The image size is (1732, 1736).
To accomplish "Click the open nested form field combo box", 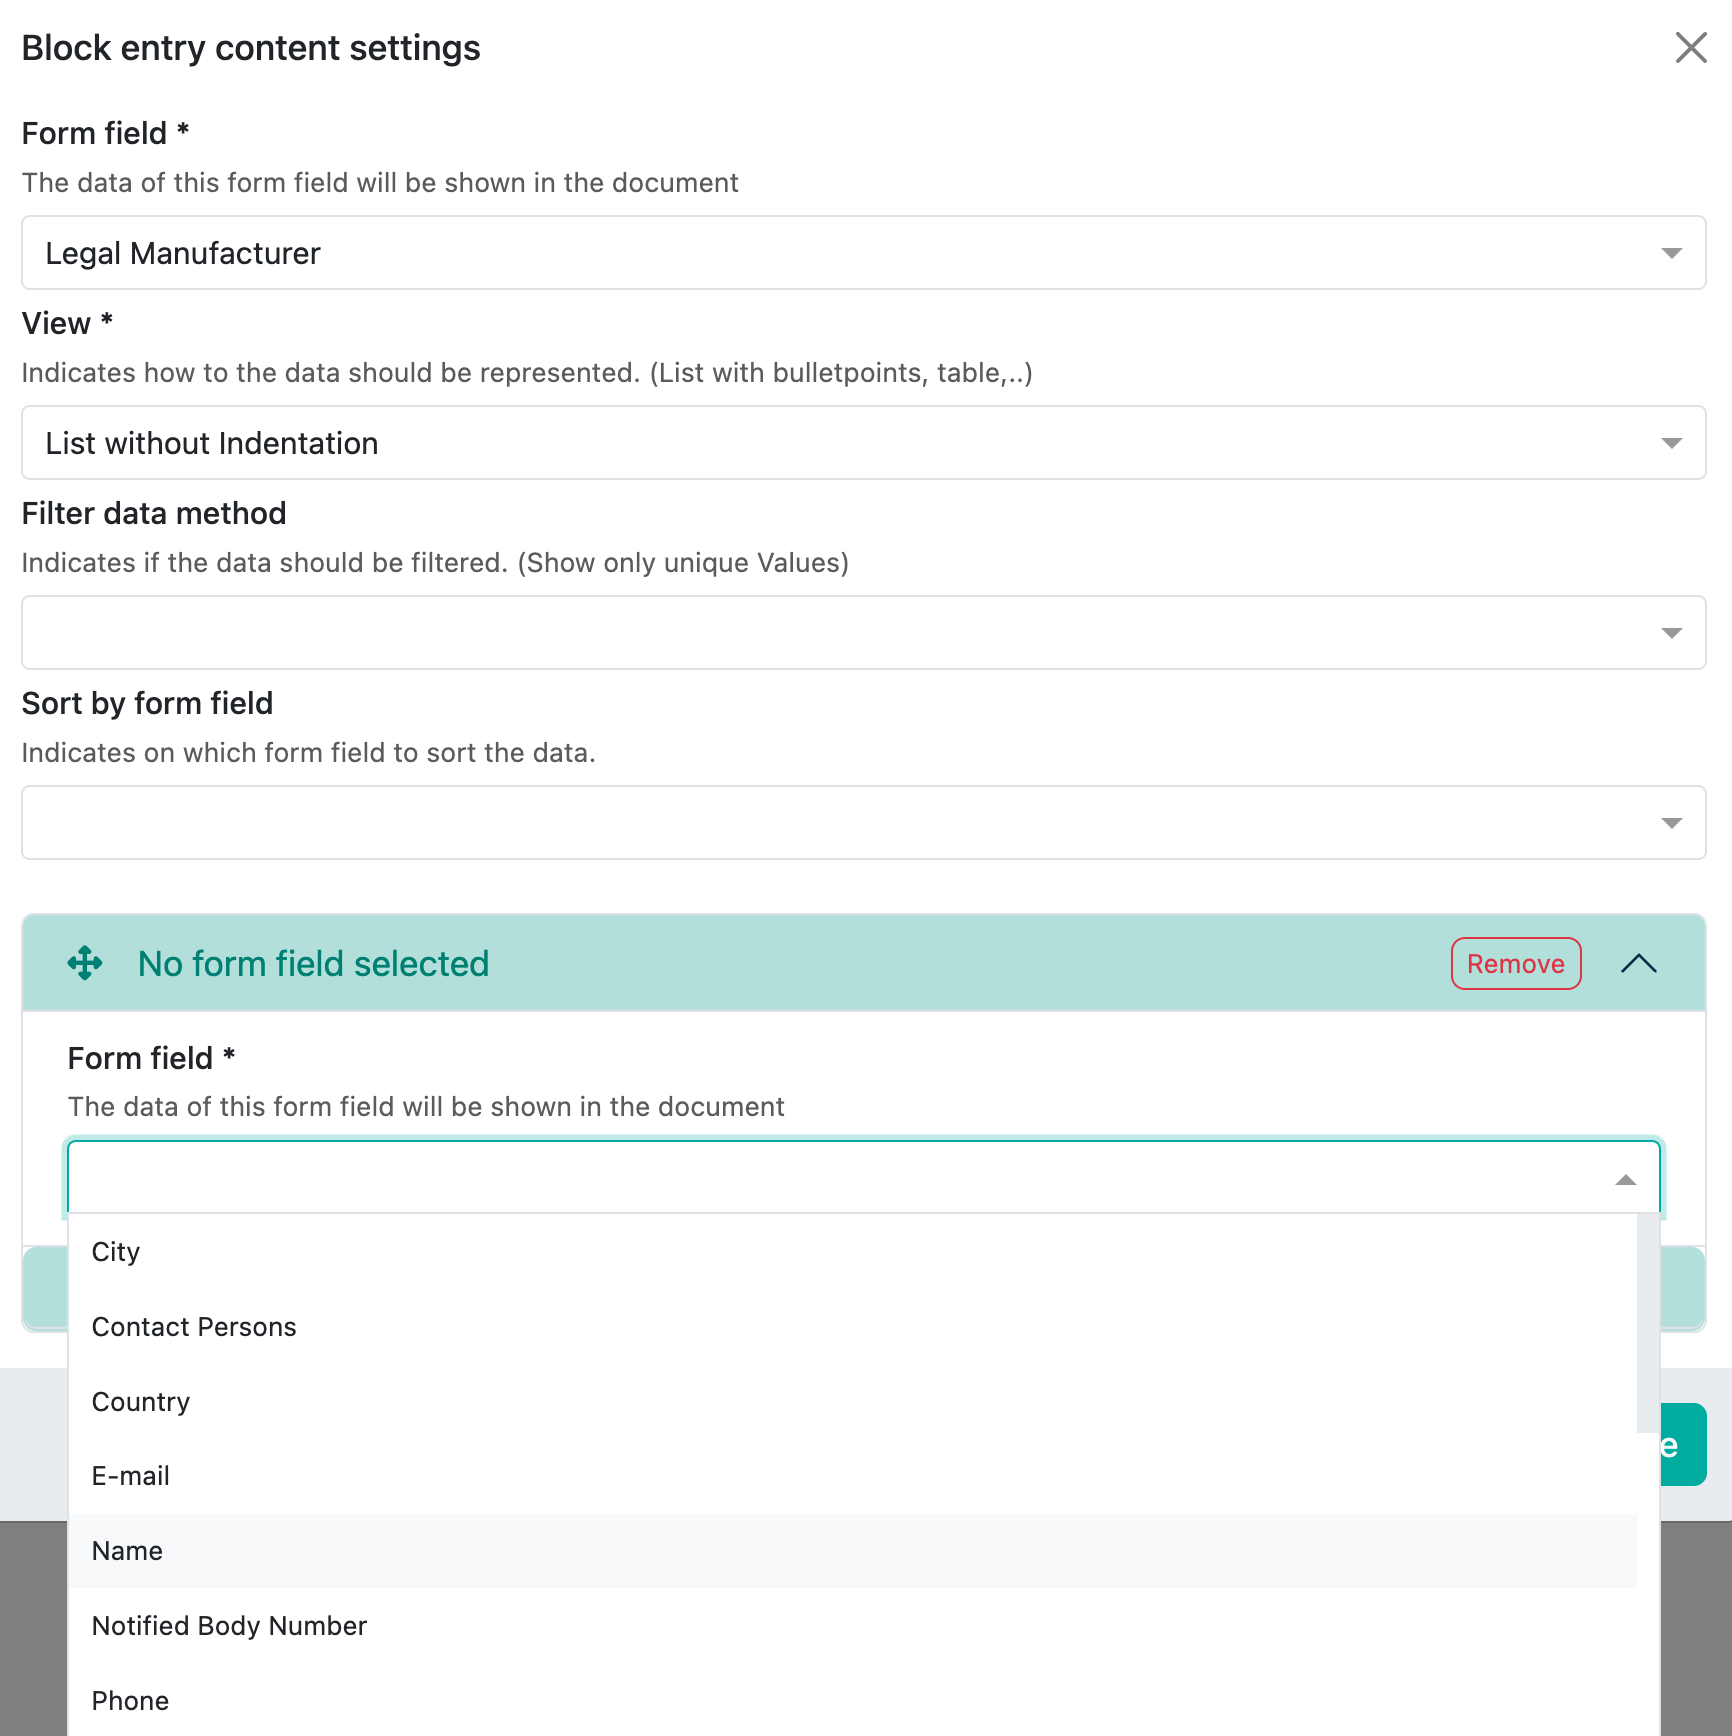I will click(x=864, y=1177).
